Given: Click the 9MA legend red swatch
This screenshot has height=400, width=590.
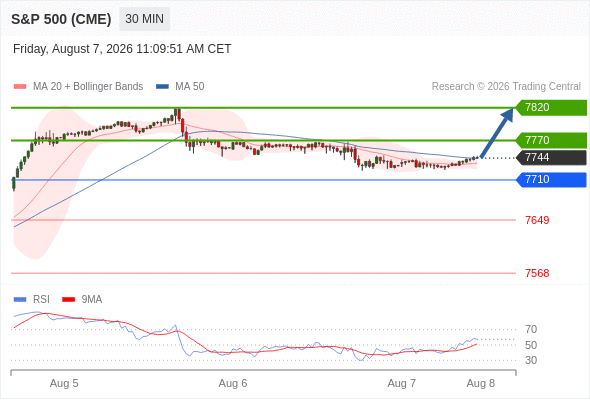Looking at the screenshot, I should 68,300.
